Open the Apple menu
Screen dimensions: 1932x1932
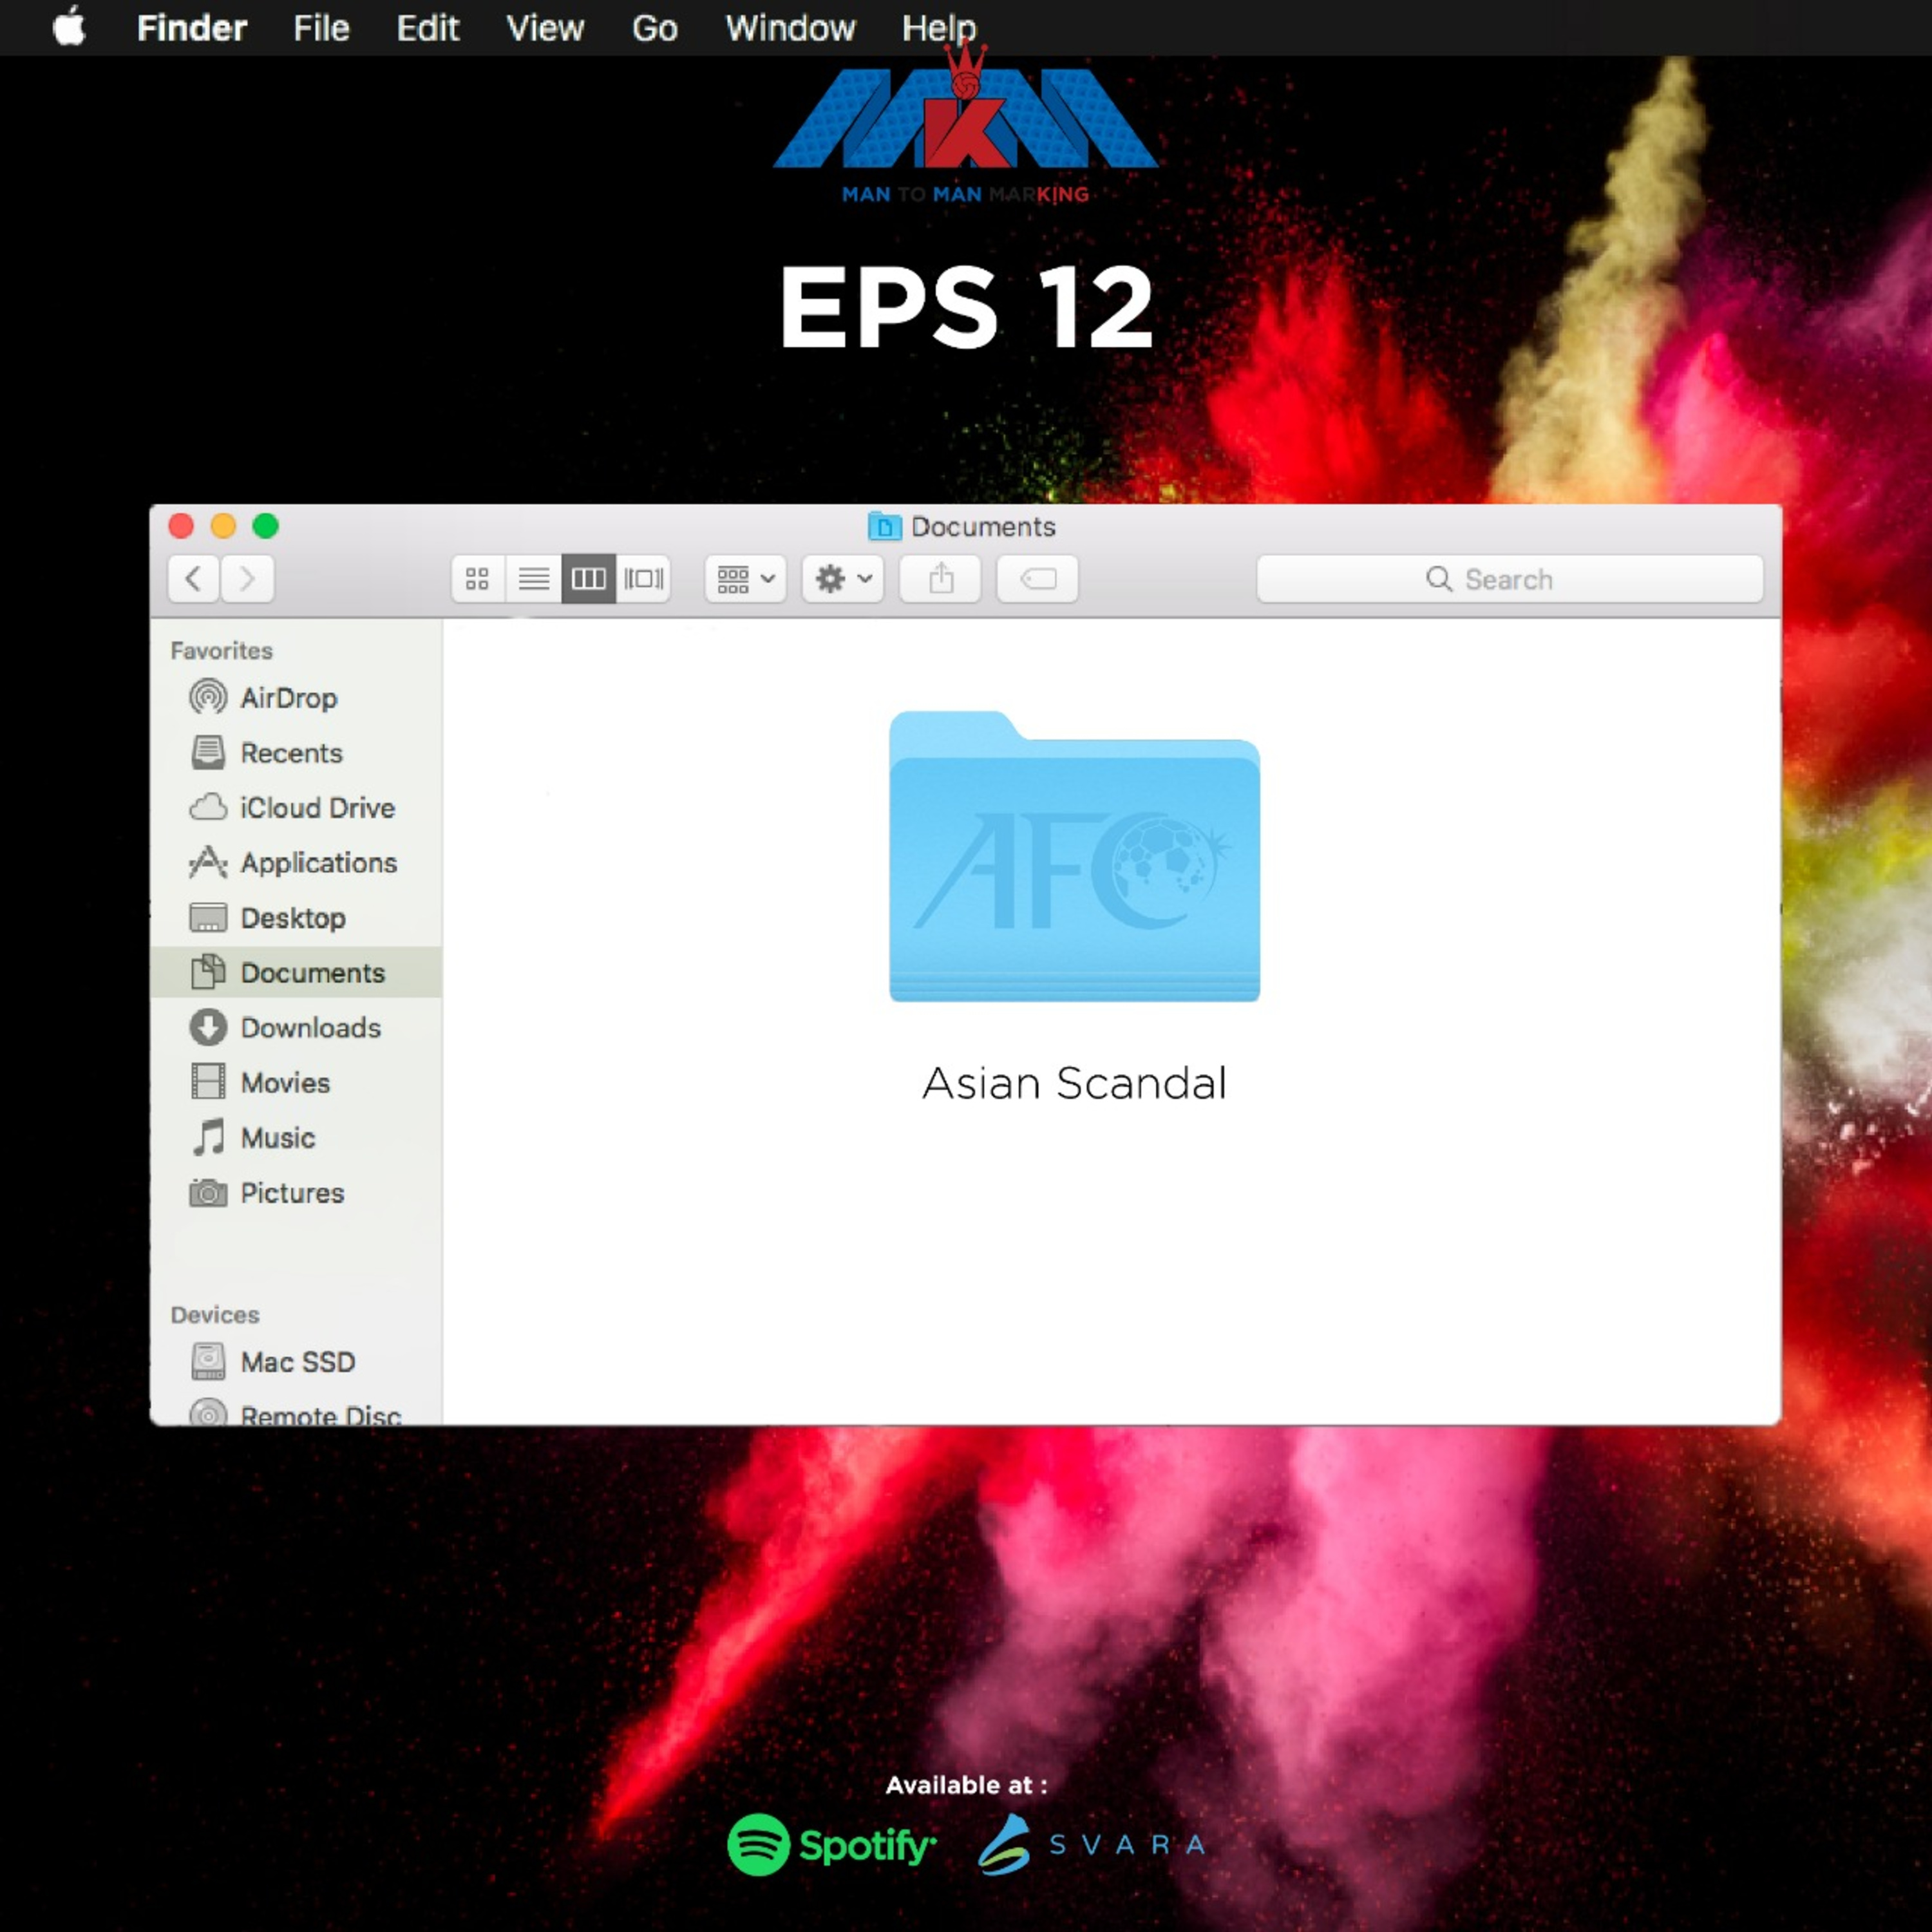pyautogui.click(x=69, y=27)
